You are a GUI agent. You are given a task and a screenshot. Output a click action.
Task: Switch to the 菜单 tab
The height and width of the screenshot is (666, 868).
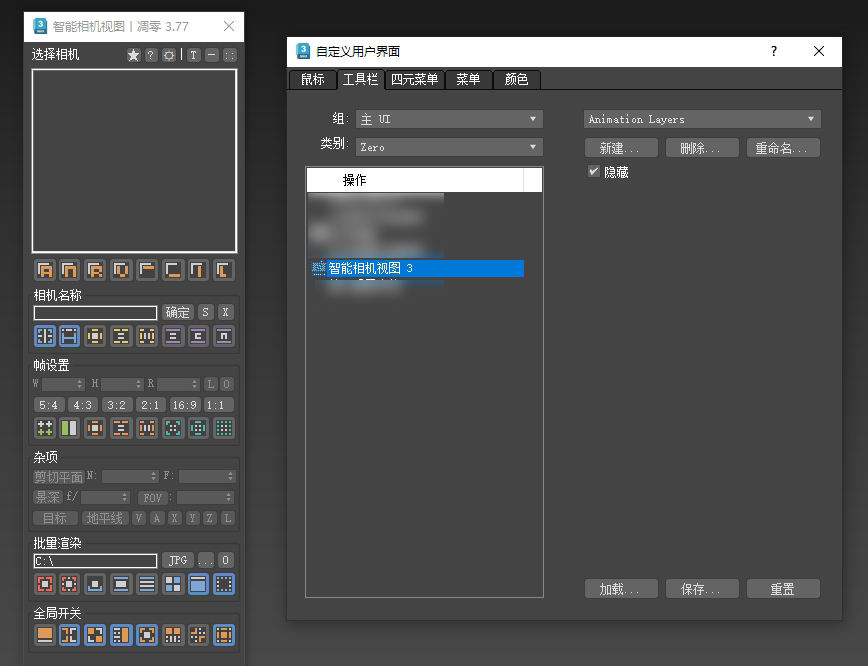[x=468, y=80]
